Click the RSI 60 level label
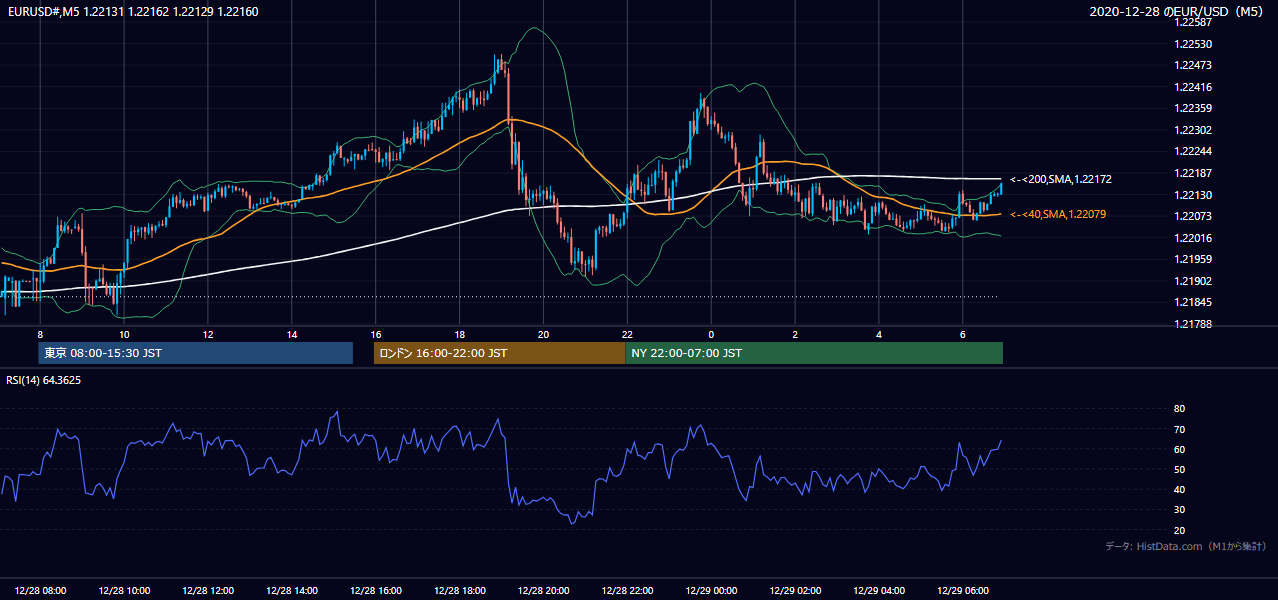The image size is (1278, 600). click(1179, 449)
